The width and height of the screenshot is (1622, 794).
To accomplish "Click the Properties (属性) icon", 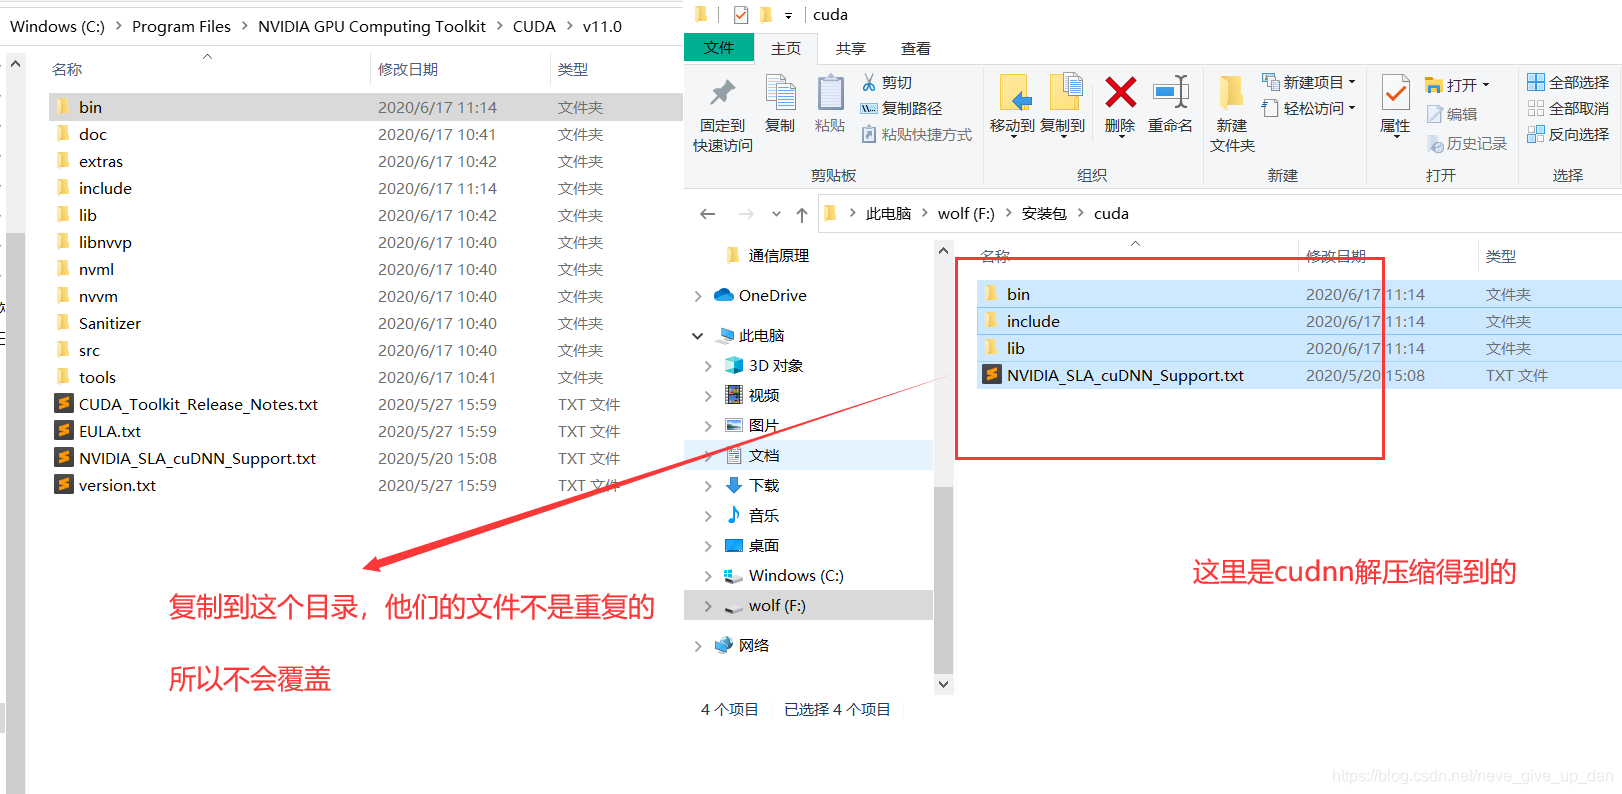I will 1395,93.
